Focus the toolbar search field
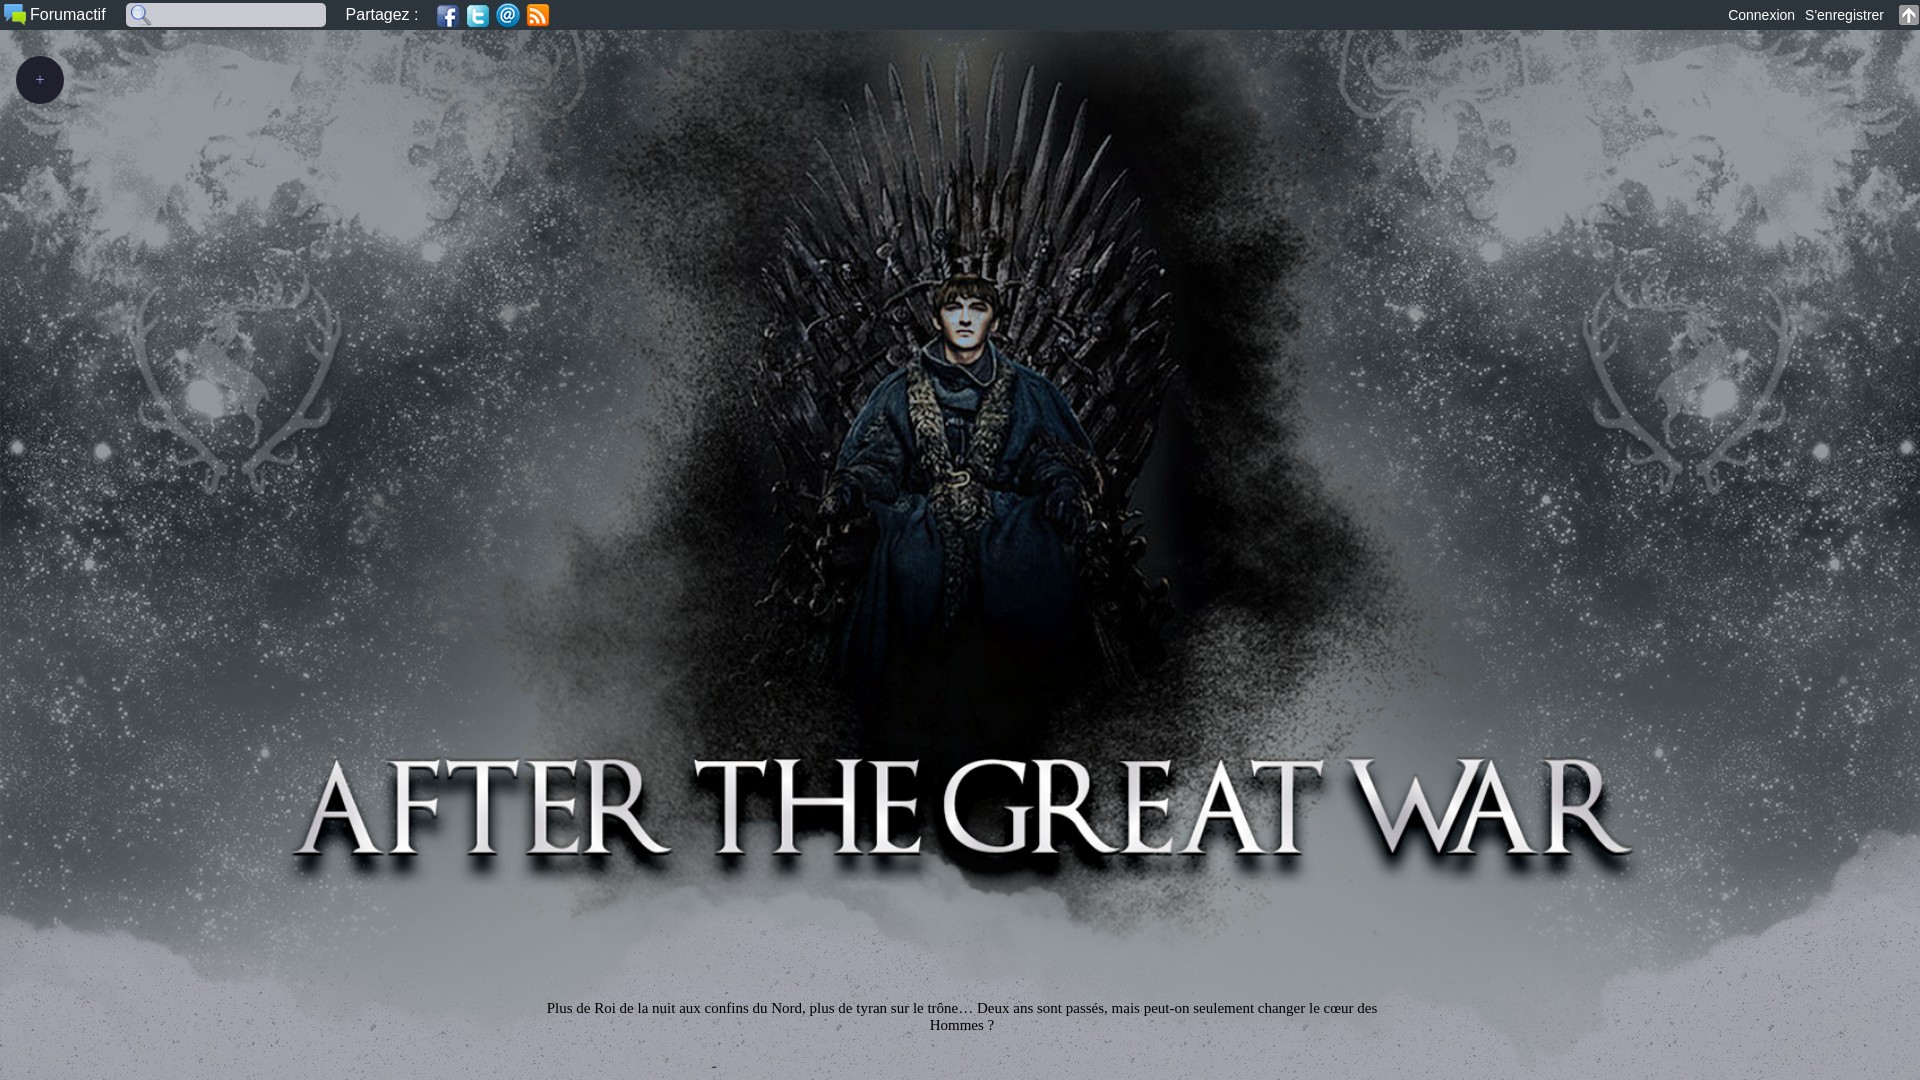Screen dimensions: 1920x1080 coord(226,15)
